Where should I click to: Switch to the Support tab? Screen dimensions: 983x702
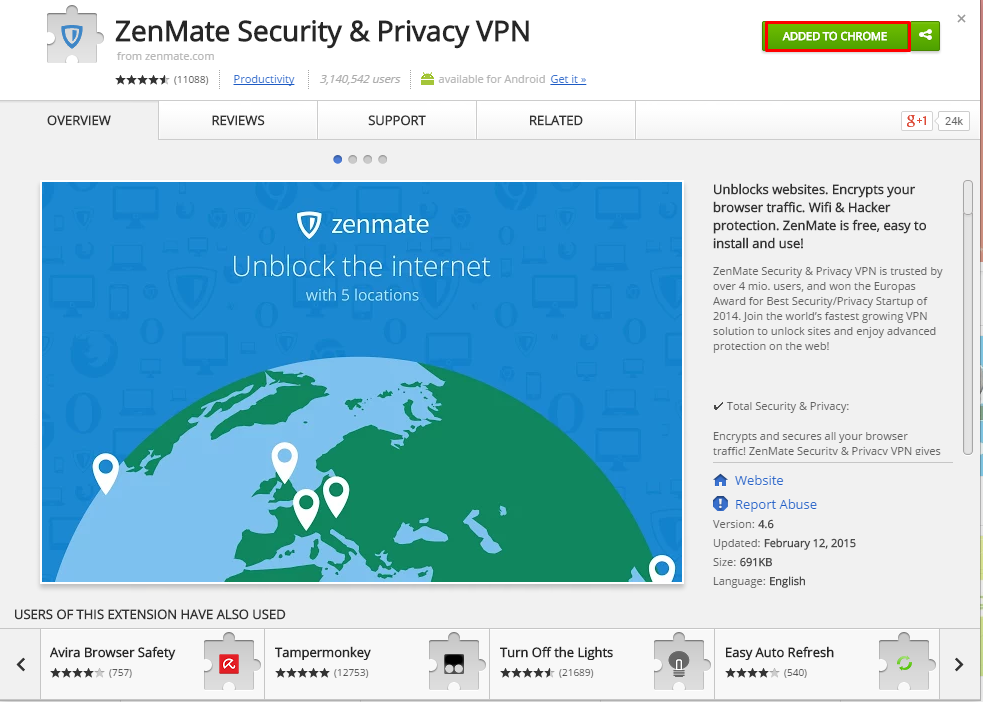click(x=397, y=120)
